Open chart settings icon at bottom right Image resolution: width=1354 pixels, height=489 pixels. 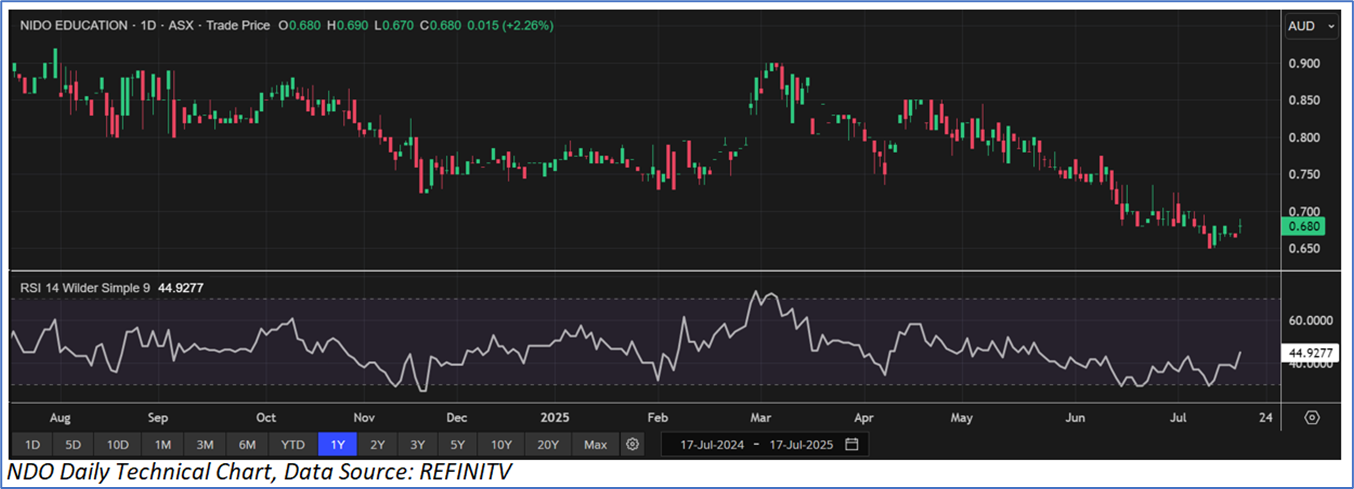(x=1312, y=417)
